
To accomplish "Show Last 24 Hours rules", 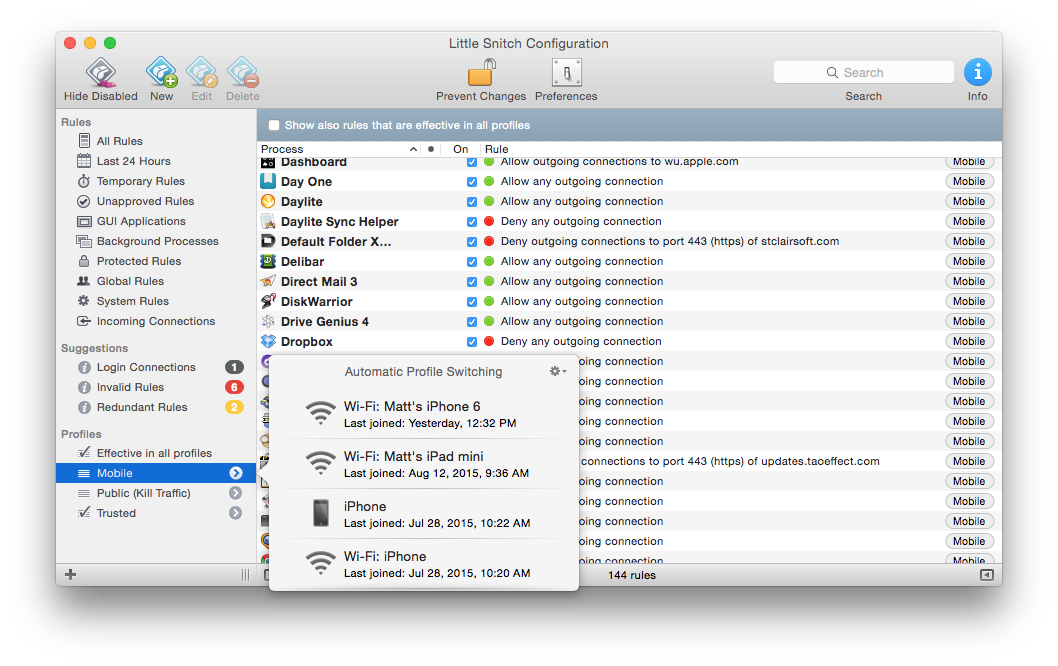I will pos(134,161).
